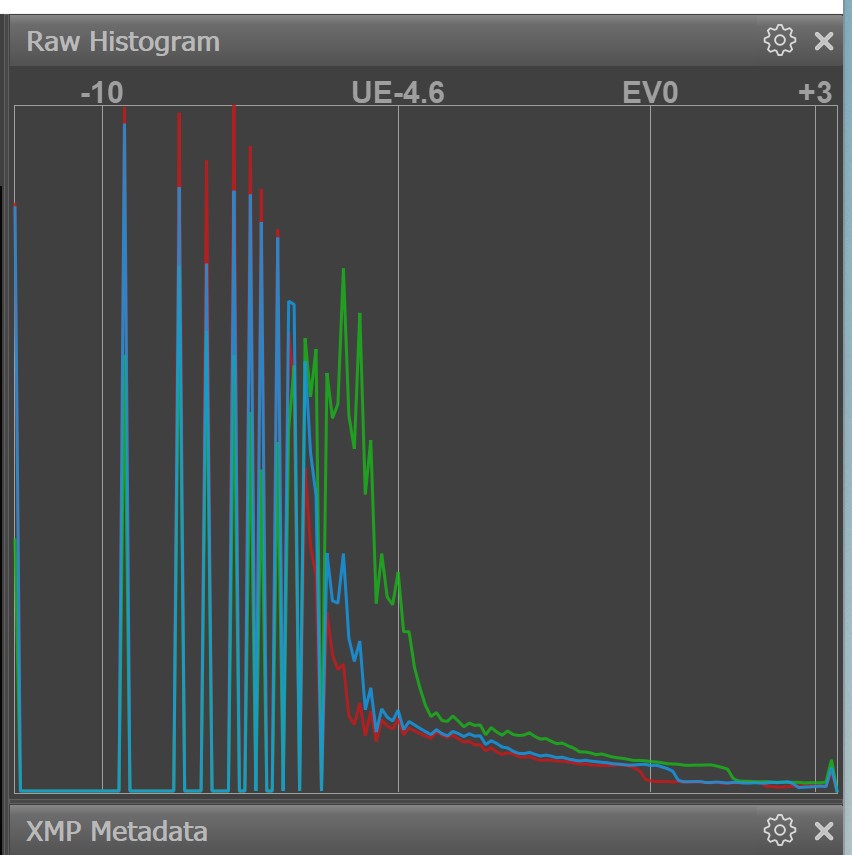Click the -10 vertical gridline
The height and width of the screenshot is (855, 852).
click(102, 450)
